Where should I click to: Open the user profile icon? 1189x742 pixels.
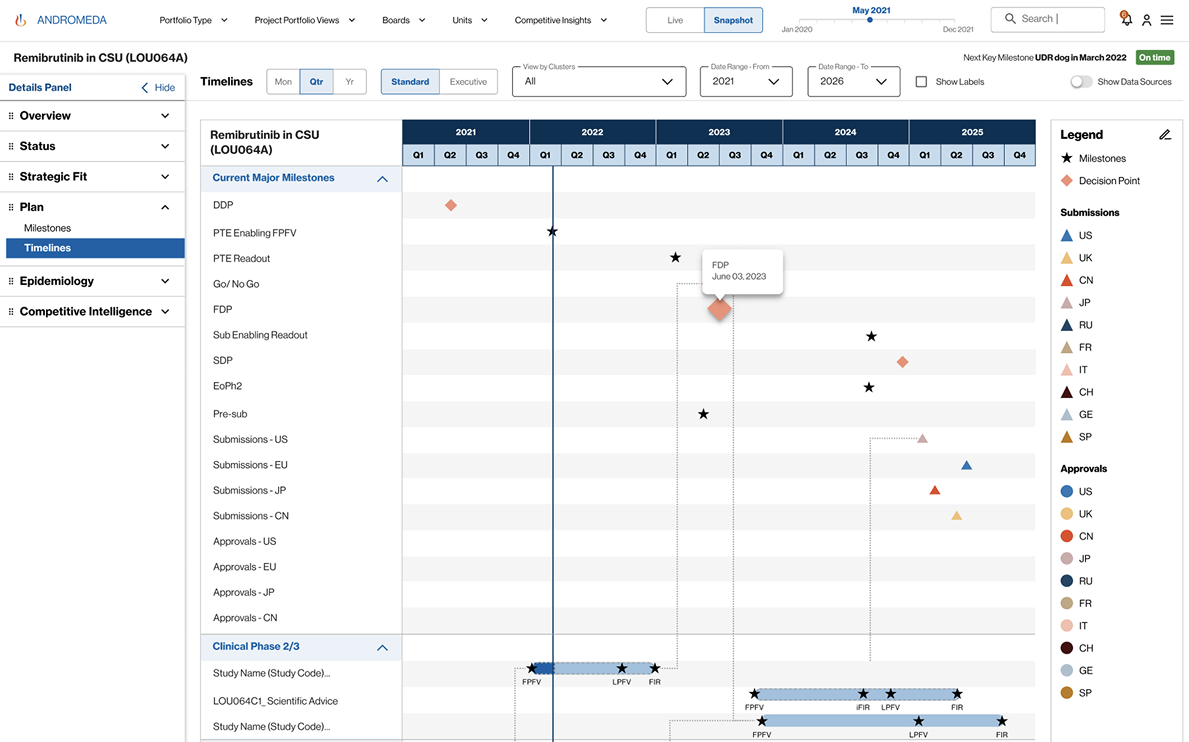[1147, 20]
